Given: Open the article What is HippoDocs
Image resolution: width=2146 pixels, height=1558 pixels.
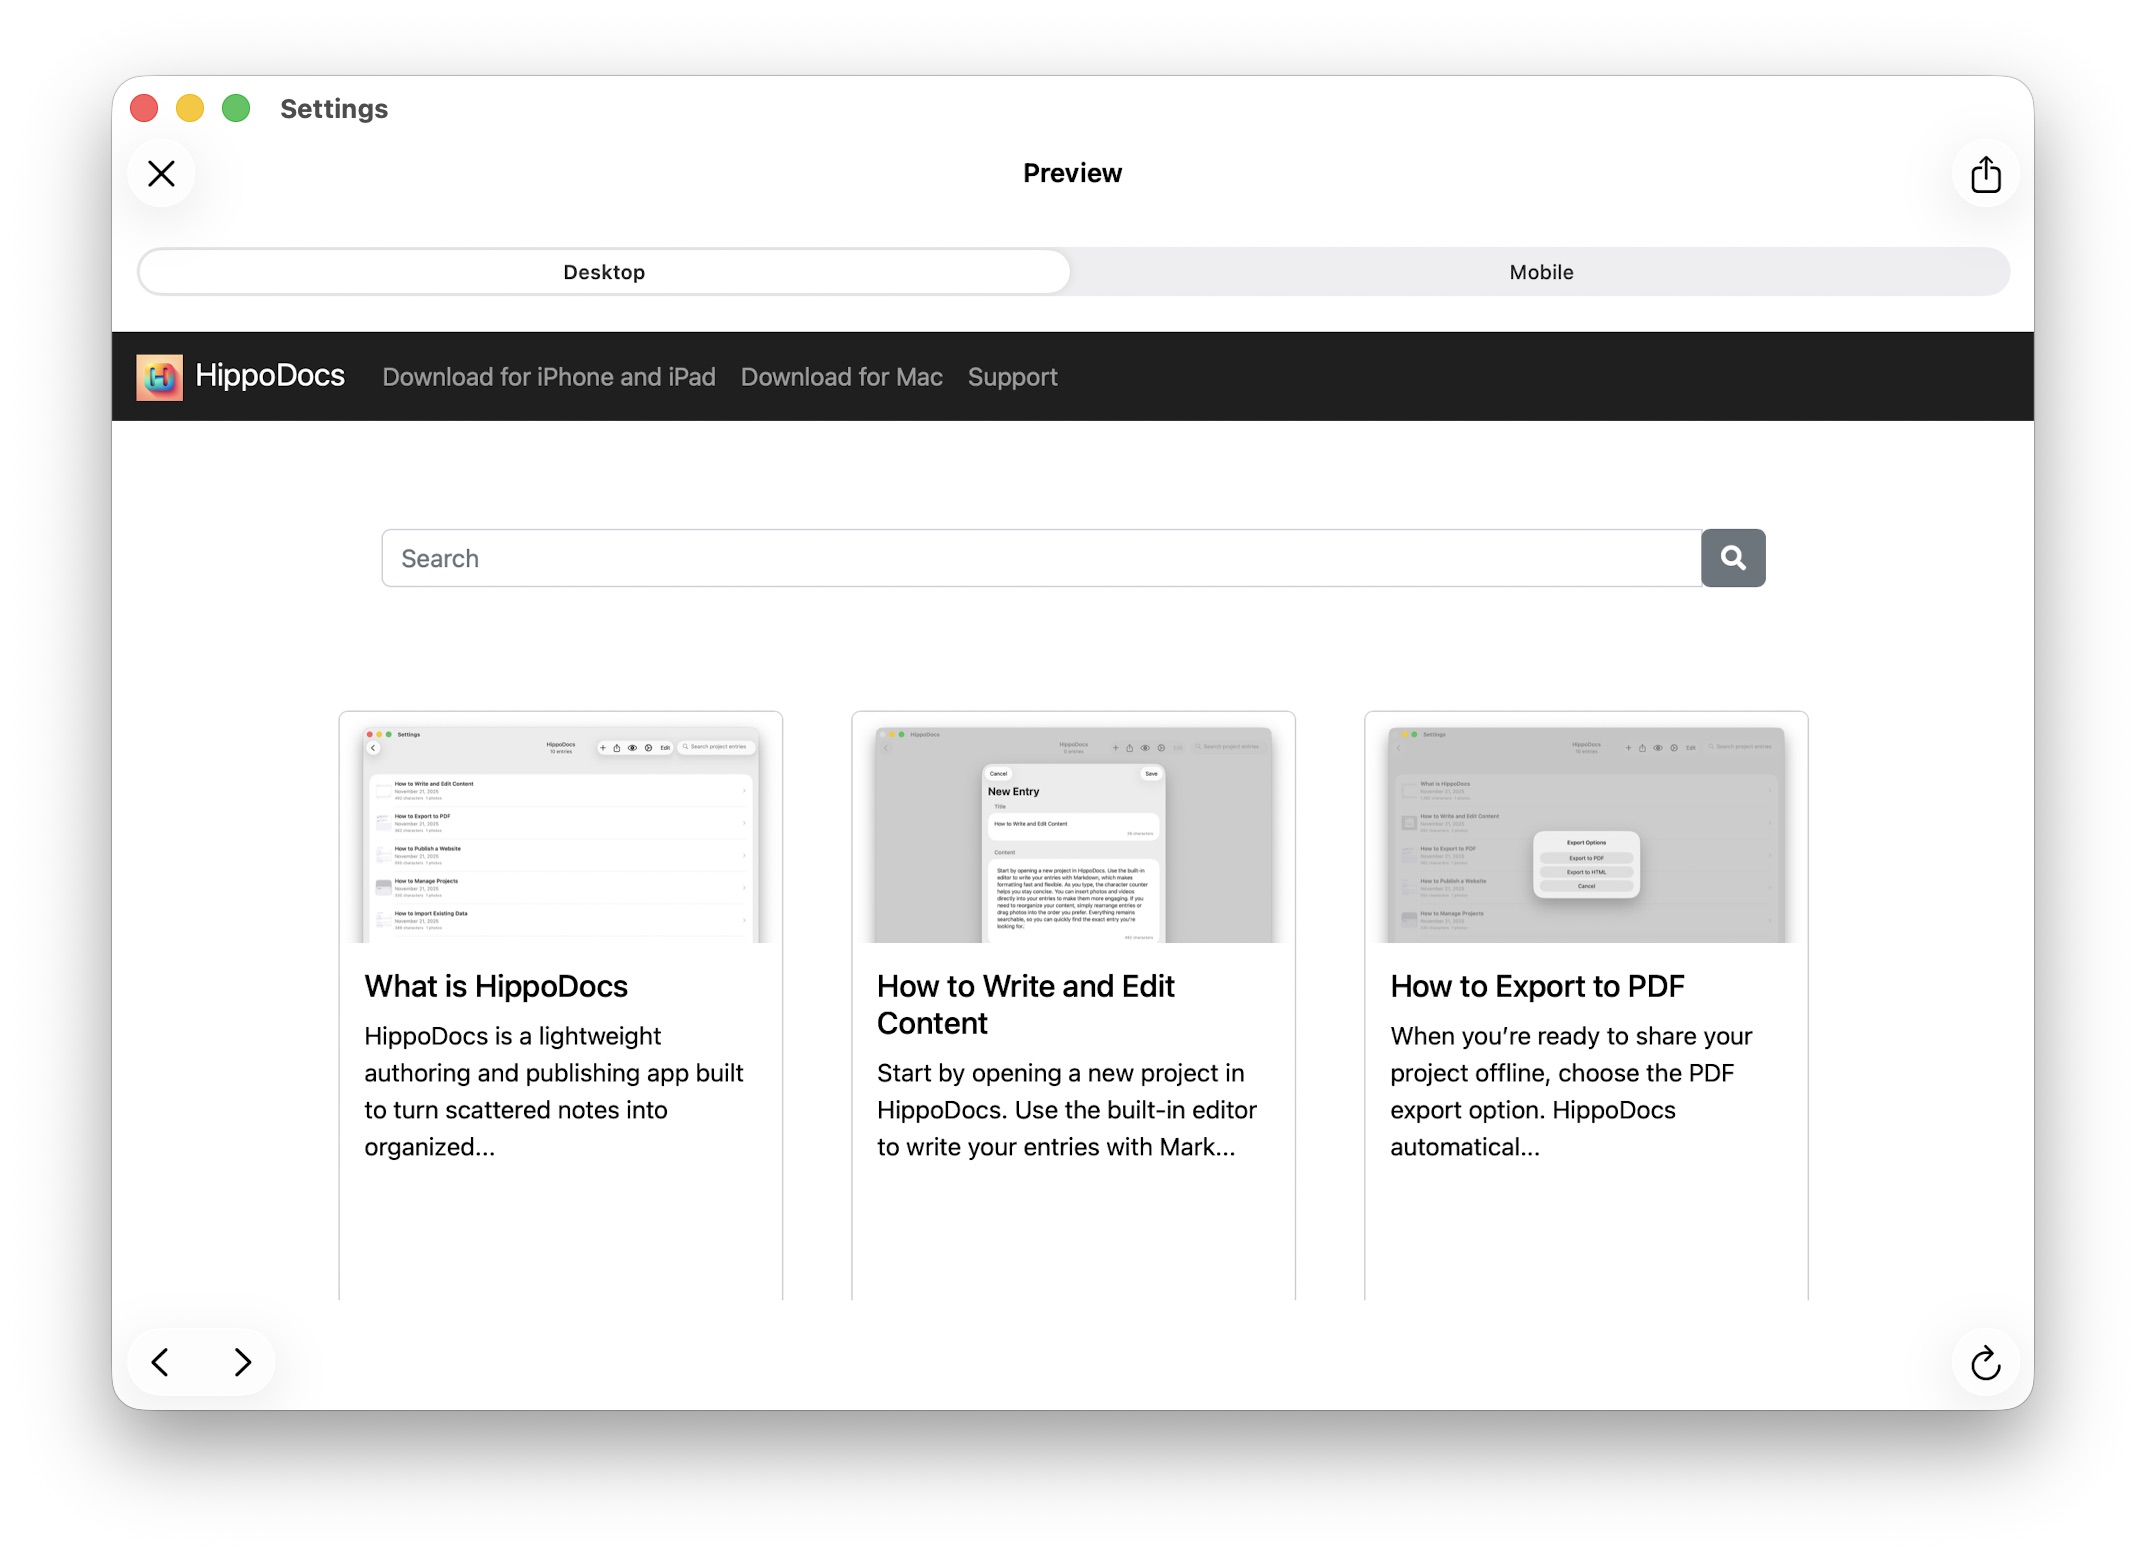Looking at the screenshot, I should click(x=495, y=985).
